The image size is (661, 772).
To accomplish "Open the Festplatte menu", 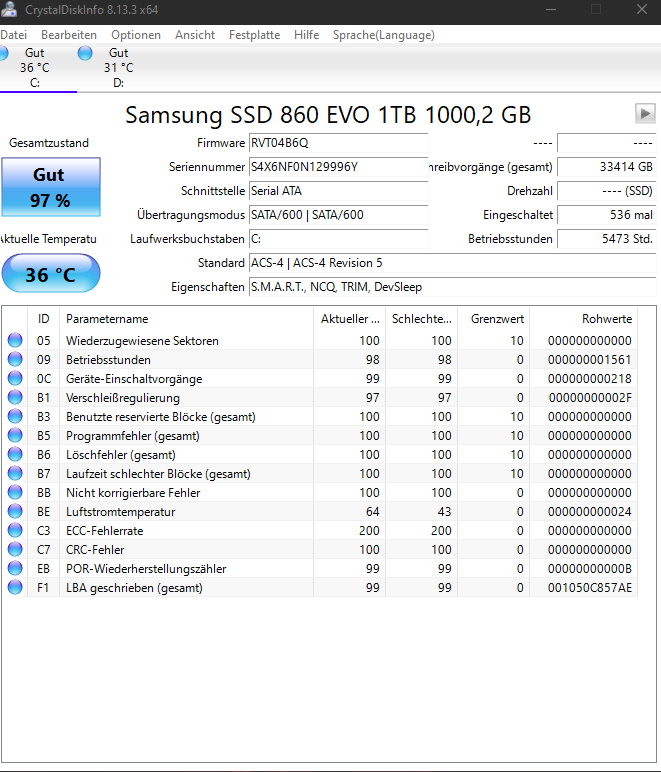I will (x=254, y=35).
